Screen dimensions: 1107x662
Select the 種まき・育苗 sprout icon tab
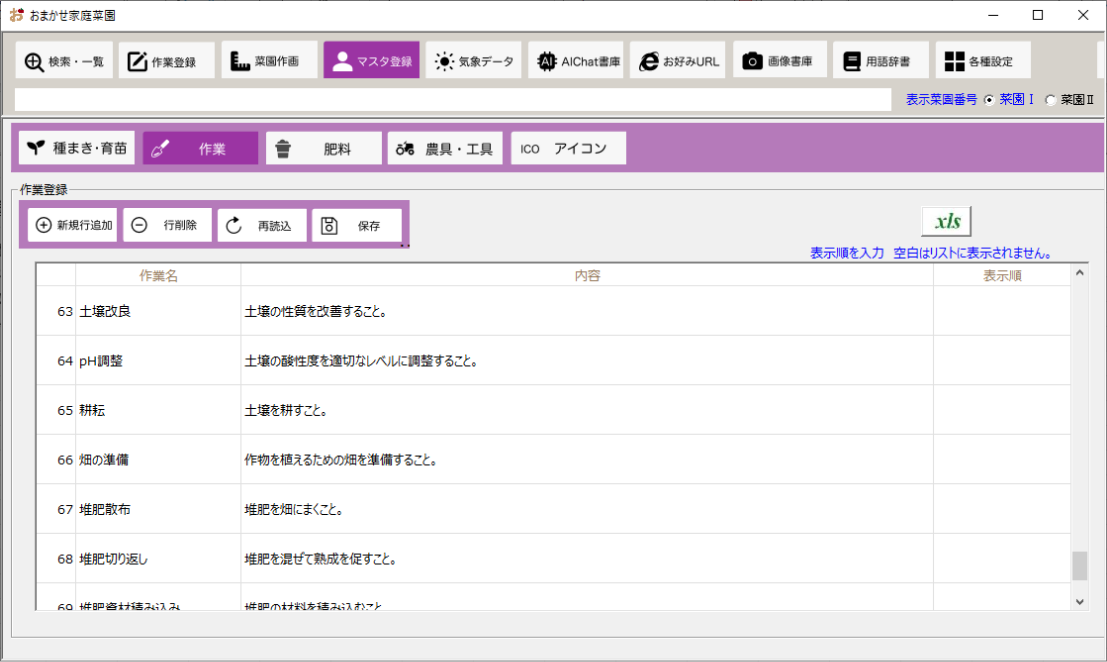click(x=76, y=147)
